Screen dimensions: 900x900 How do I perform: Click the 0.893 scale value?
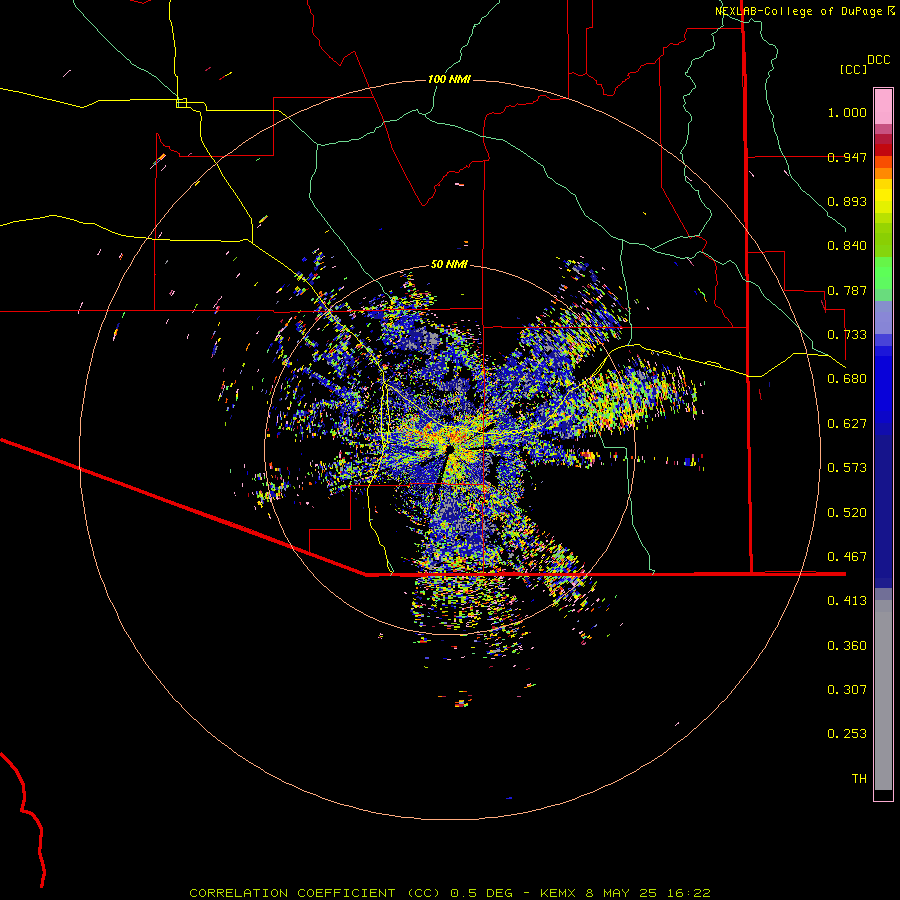pos(847,201)
